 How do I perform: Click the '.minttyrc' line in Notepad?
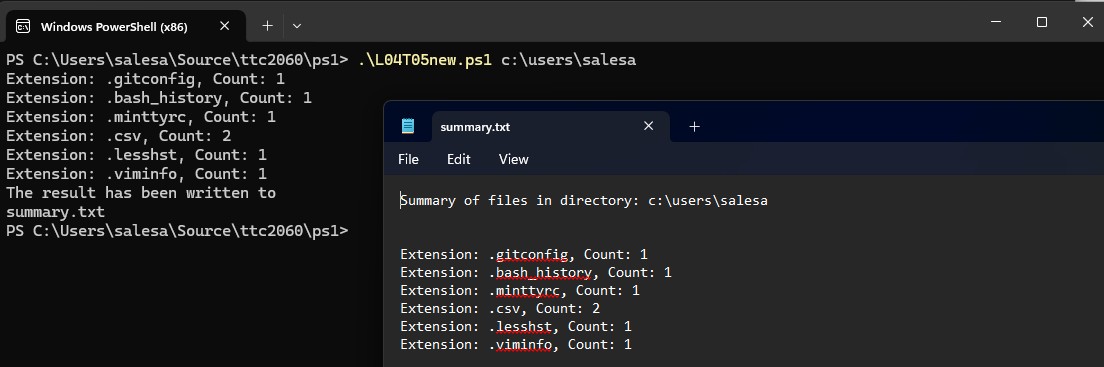coord(520,290)
